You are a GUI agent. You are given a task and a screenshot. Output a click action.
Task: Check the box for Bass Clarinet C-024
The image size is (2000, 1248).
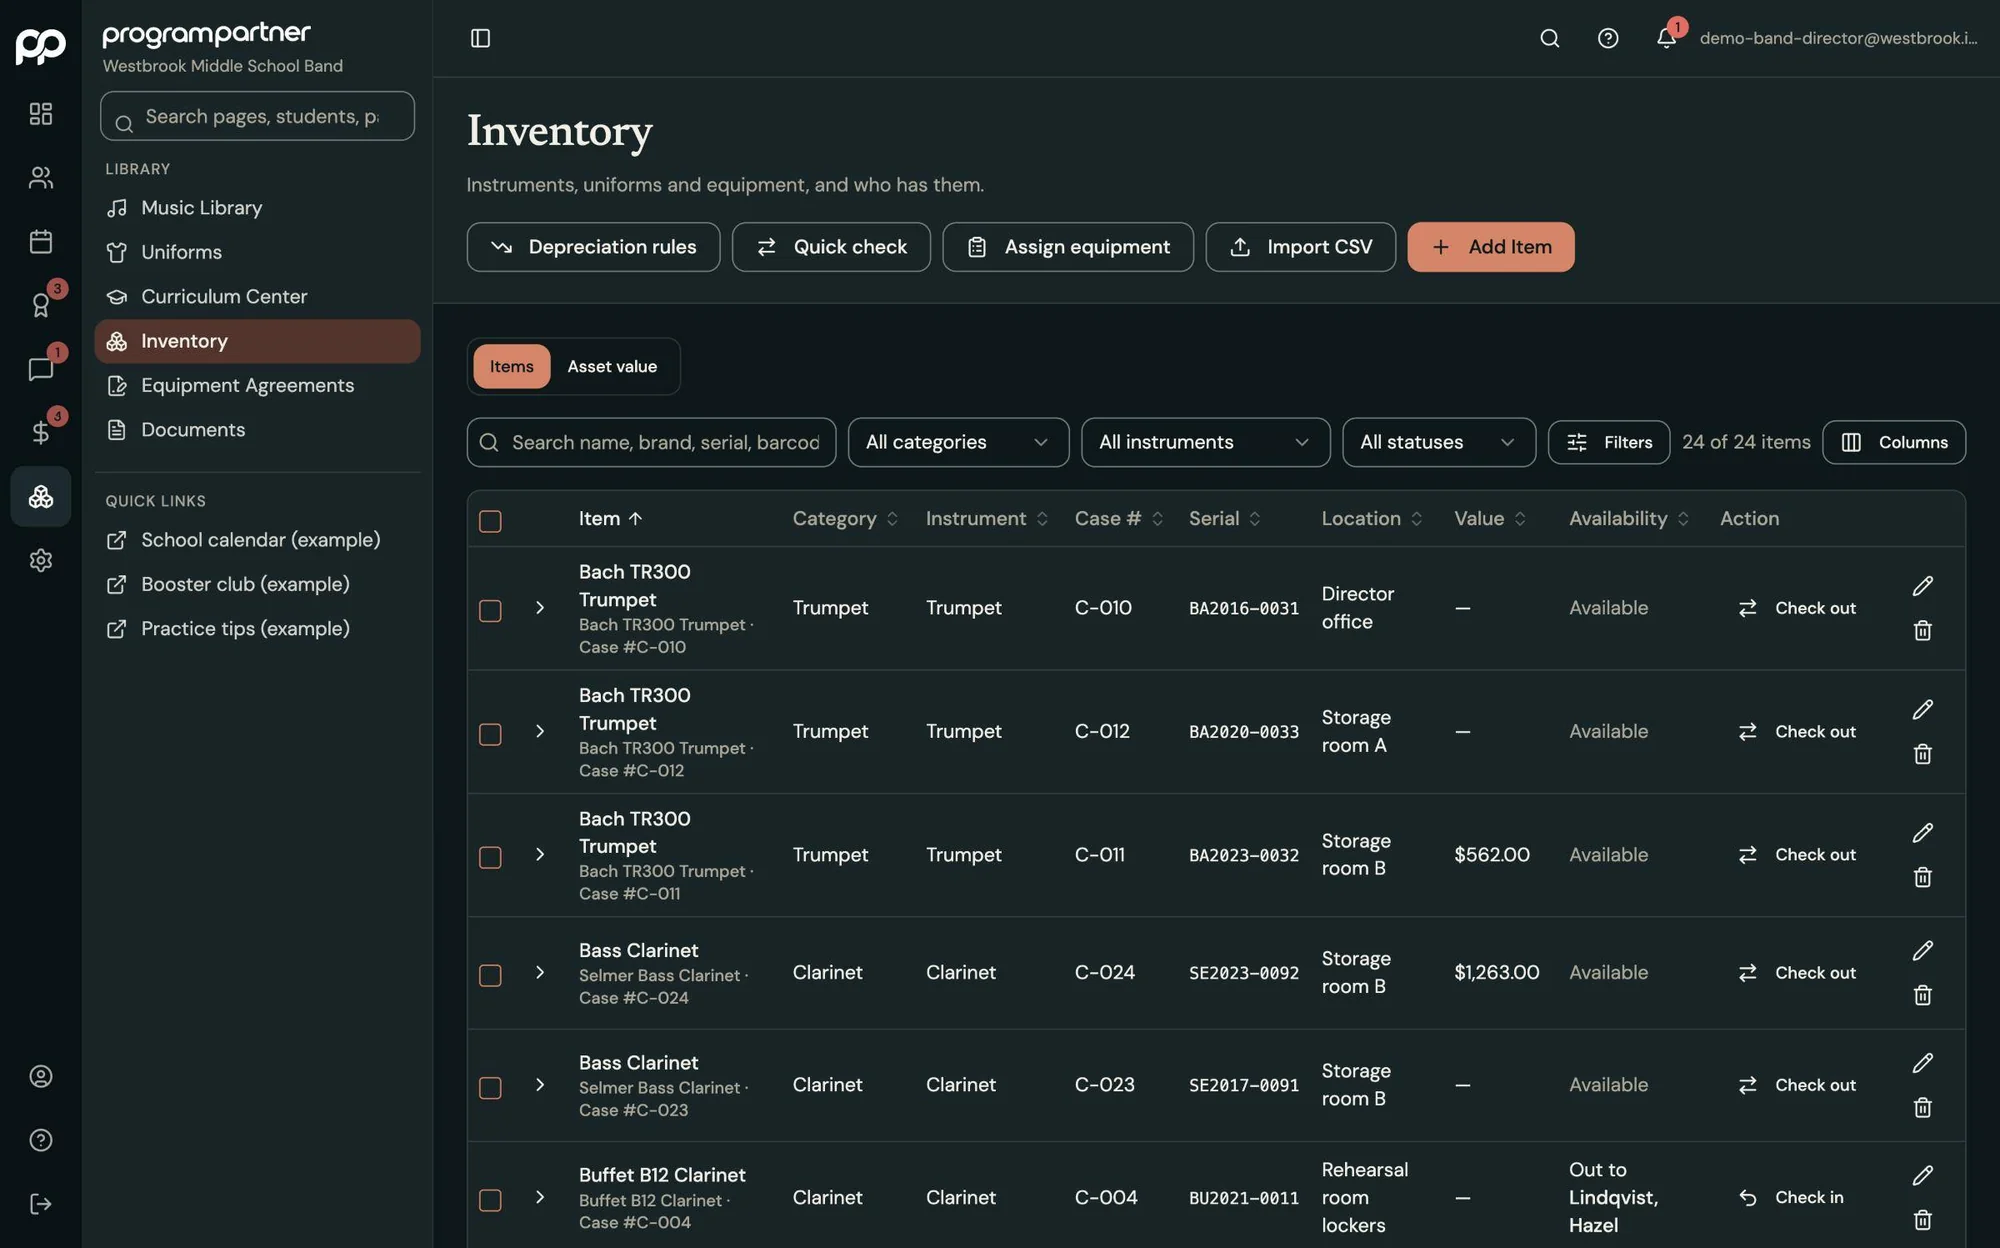[x=490, y=975]
